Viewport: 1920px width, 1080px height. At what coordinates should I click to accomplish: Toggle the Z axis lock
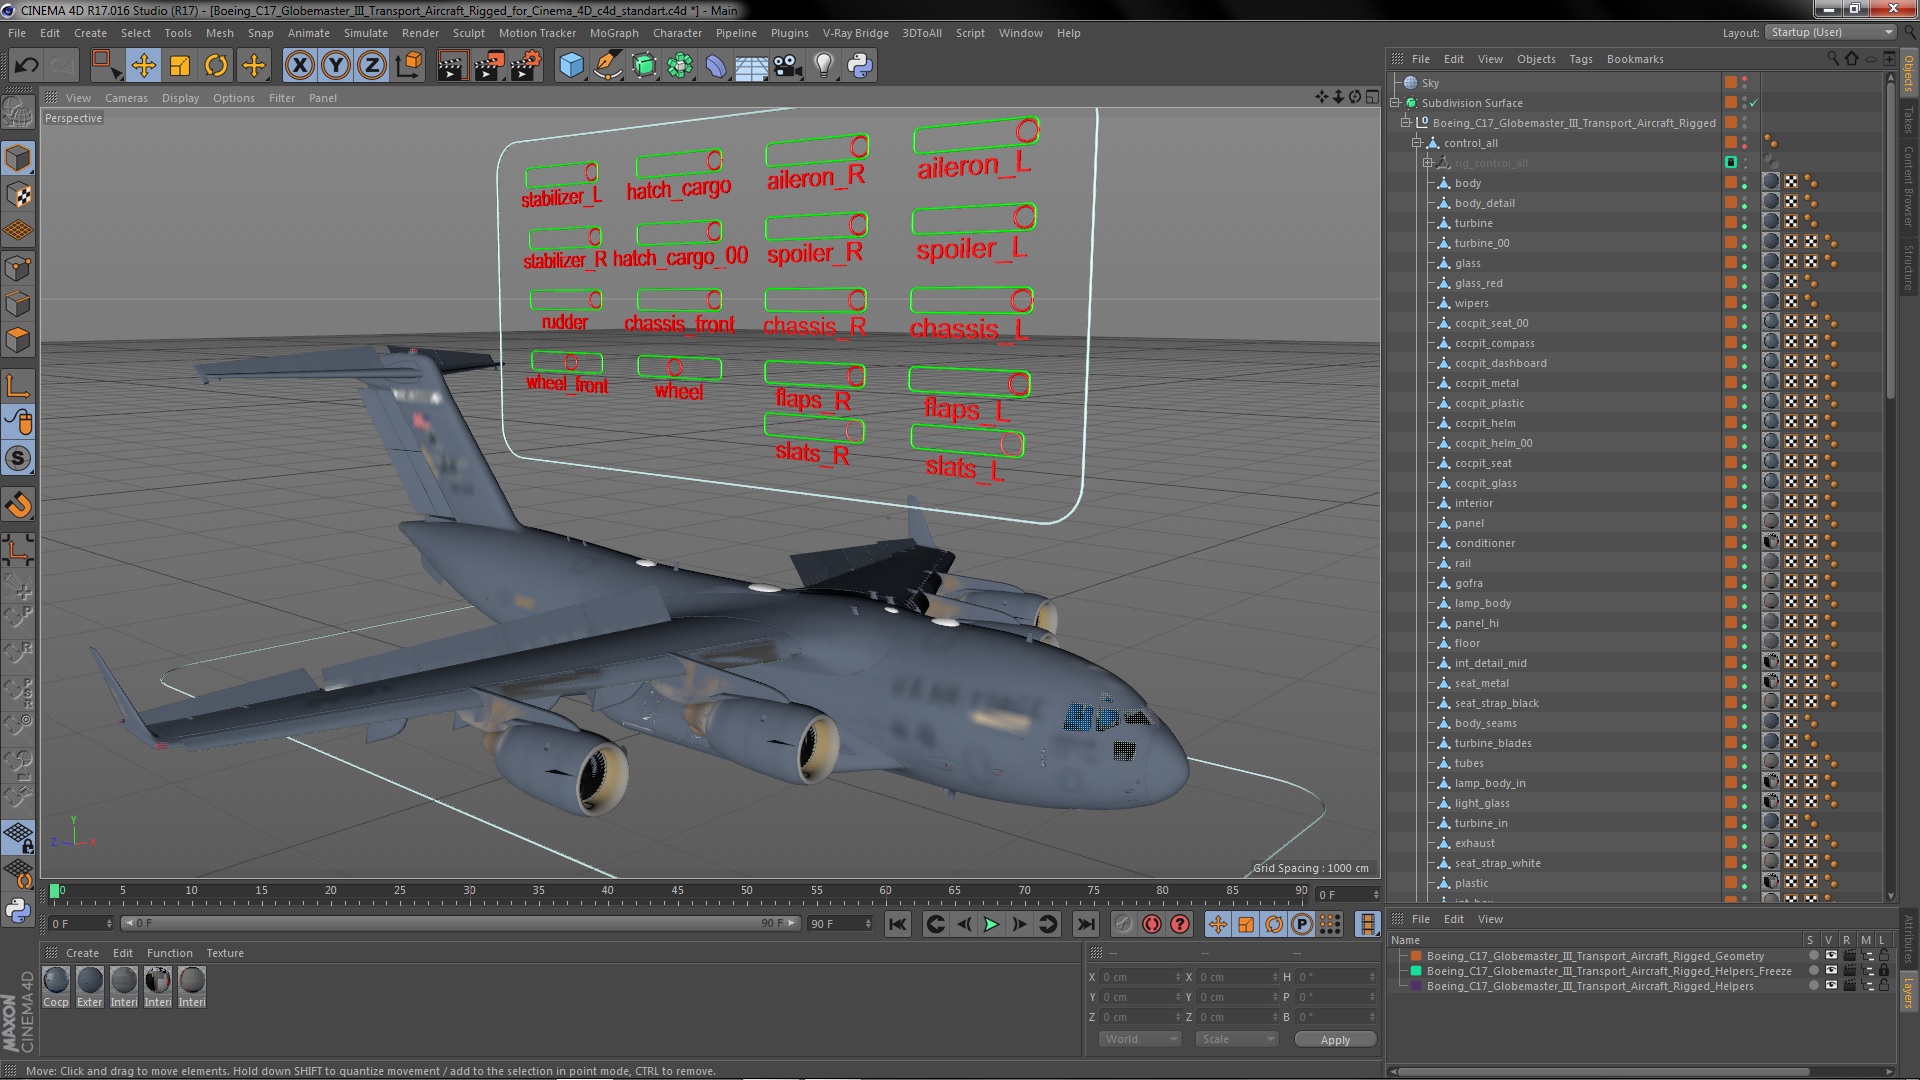[372, 66]
